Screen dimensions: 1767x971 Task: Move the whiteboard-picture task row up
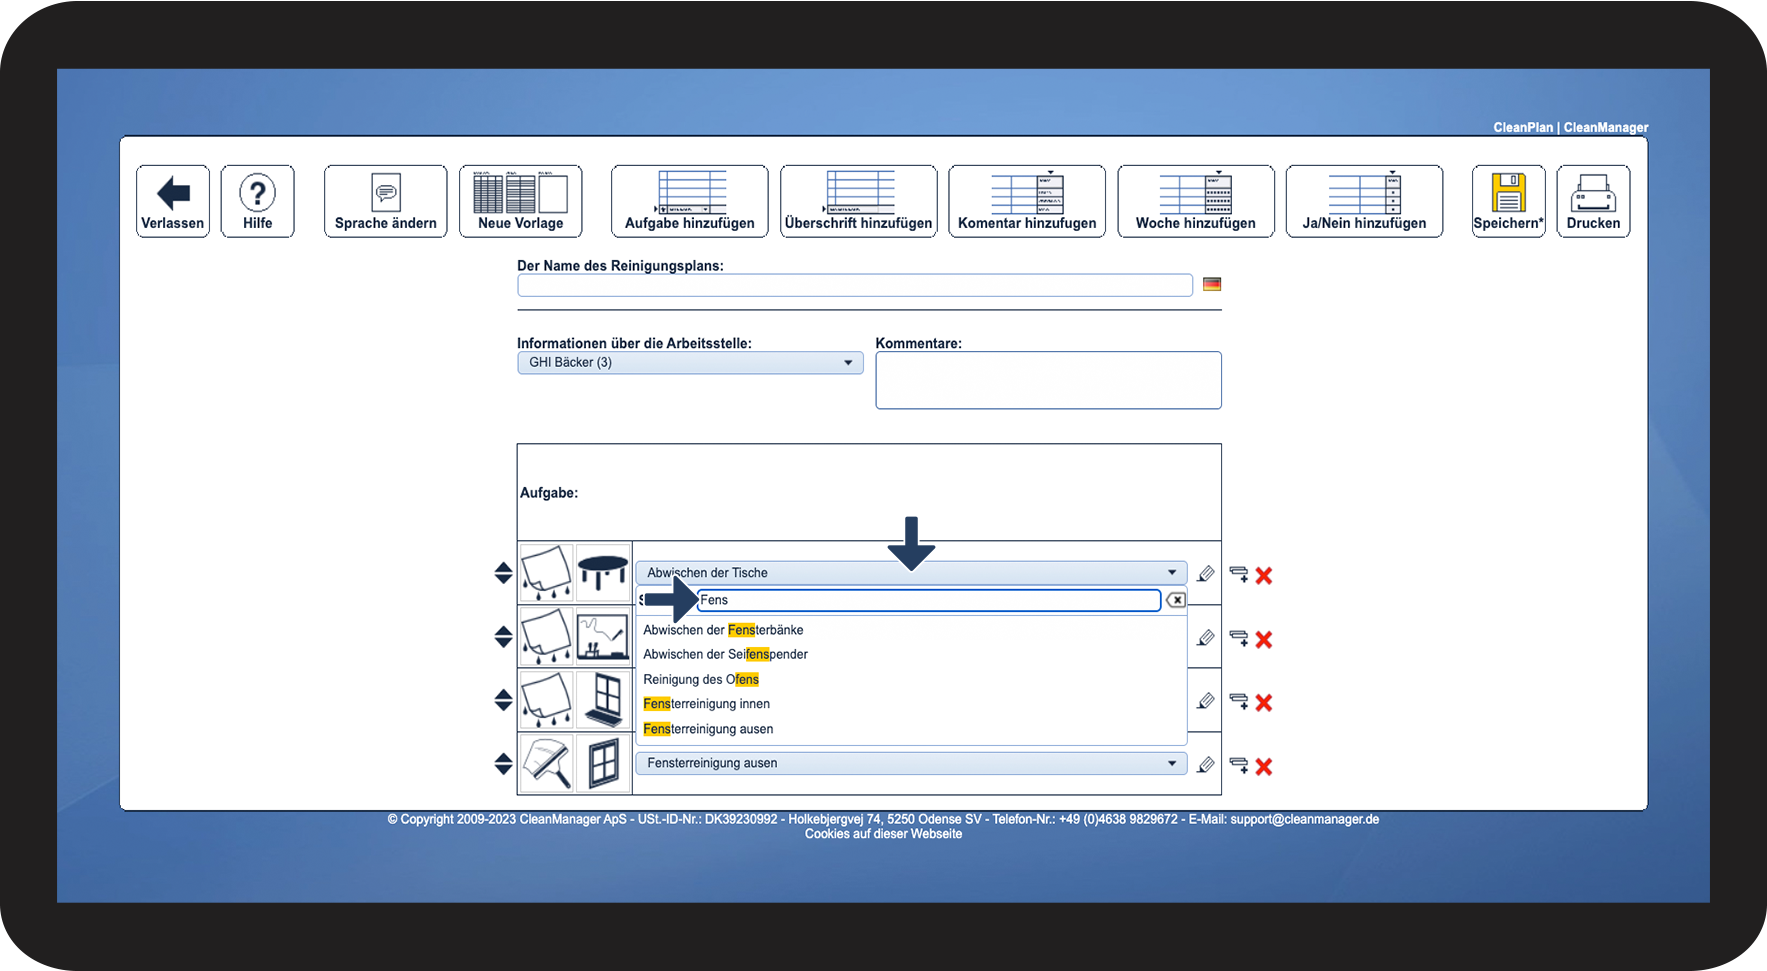coord(503,630)
